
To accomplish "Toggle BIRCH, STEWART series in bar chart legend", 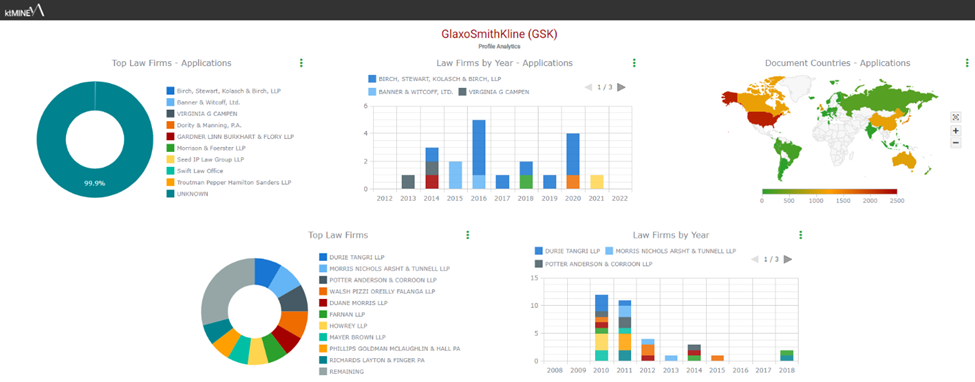I will tap(435, 79).
